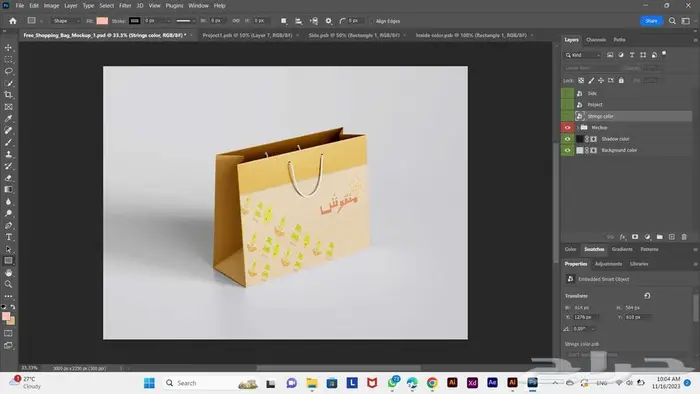Click the Stroke color swatch
Image resolution: width=700 pixels, height=394 pixels.
coord(134,21)
